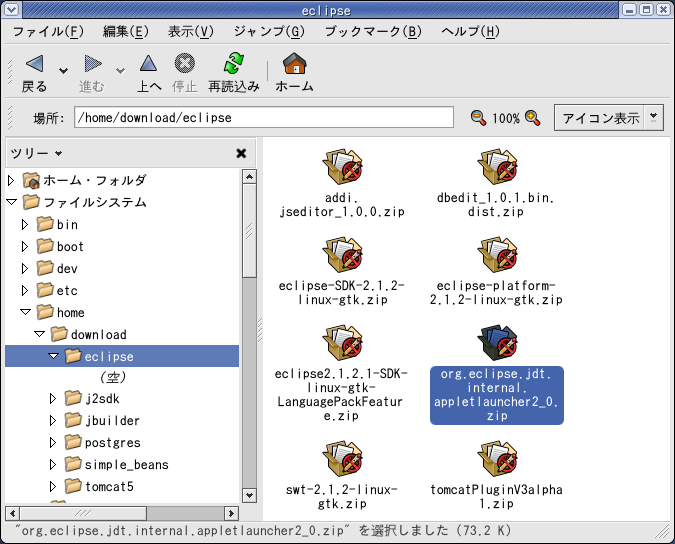The image size is (675, 544).
Task: Click tree horizontal scrollbar left arrow
Action: point(12,513)
